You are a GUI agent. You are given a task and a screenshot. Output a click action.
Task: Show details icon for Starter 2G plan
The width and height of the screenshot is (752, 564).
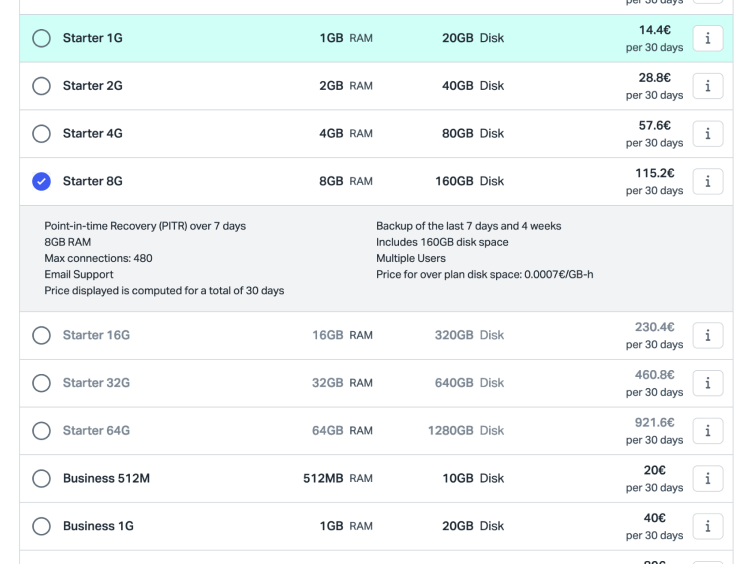coord(707,86)
